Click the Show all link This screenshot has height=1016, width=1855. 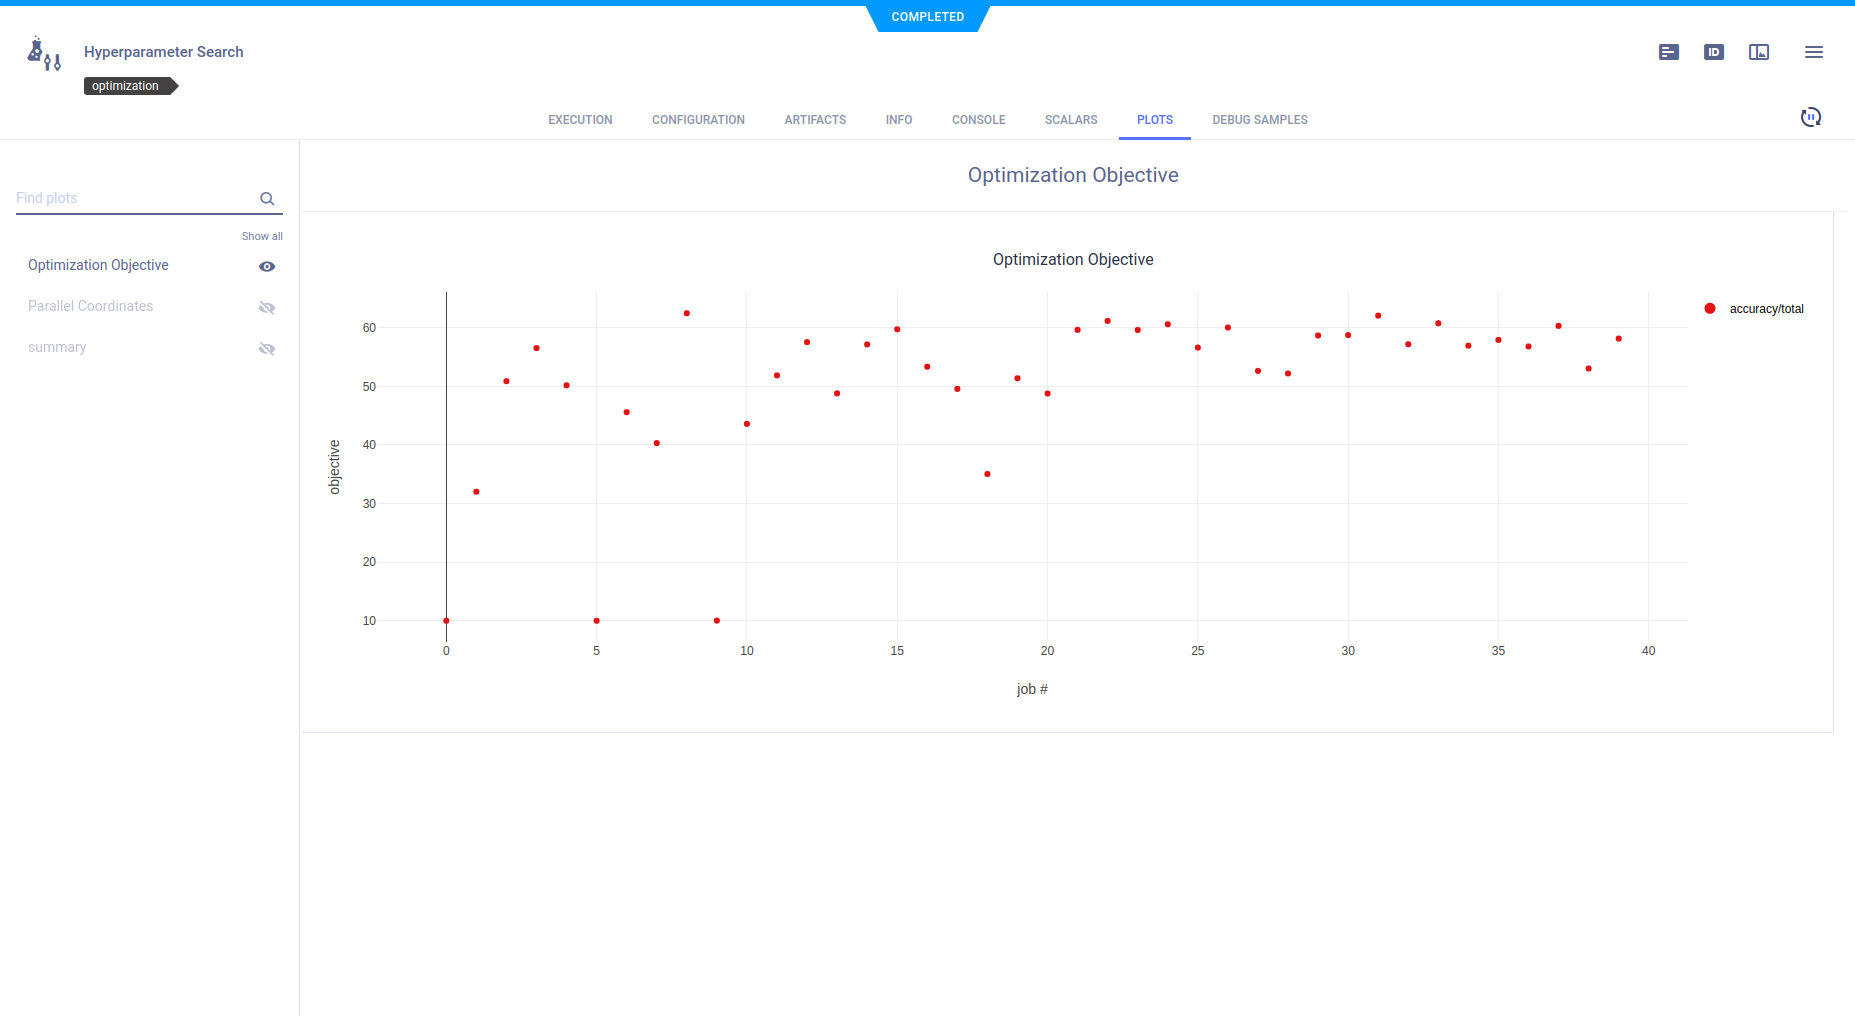click(262, 236)
